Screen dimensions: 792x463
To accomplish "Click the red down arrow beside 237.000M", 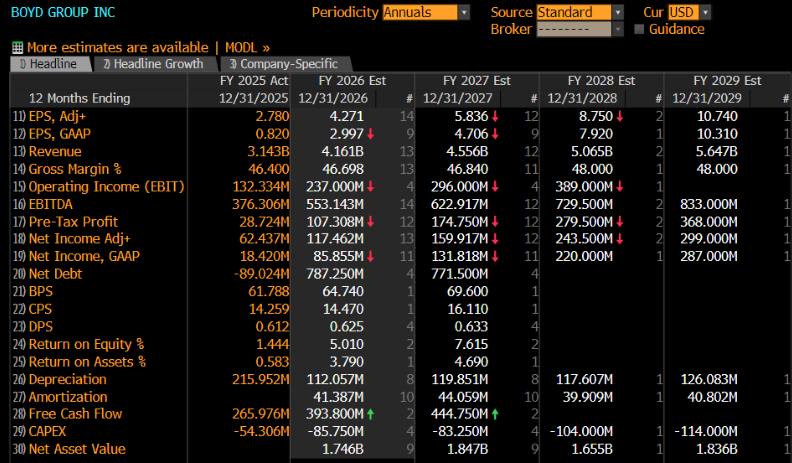I will point(371,187).
